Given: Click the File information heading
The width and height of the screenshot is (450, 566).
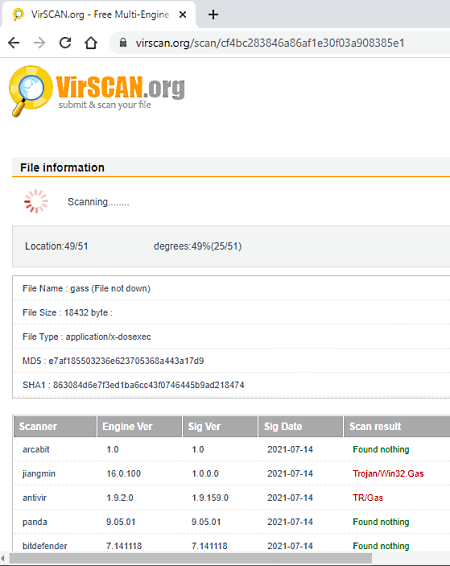Looking at the screenshot, I should click(62, 167).
